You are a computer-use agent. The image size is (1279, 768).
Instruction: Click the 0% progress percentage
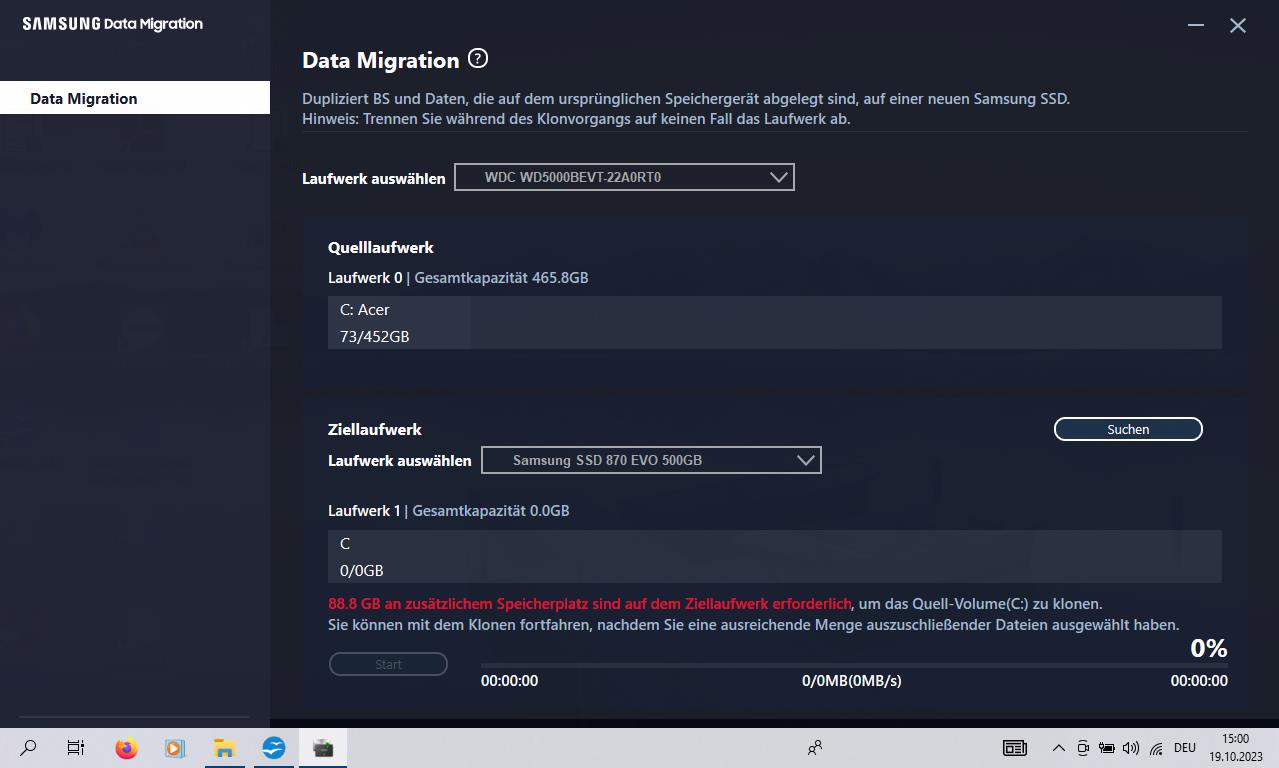point(1209,648)
